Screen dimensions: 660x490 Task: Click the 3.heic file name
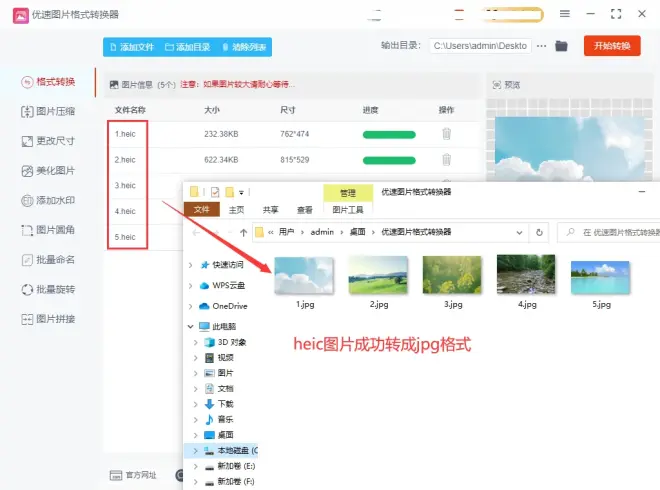click(x=125, y=185)
